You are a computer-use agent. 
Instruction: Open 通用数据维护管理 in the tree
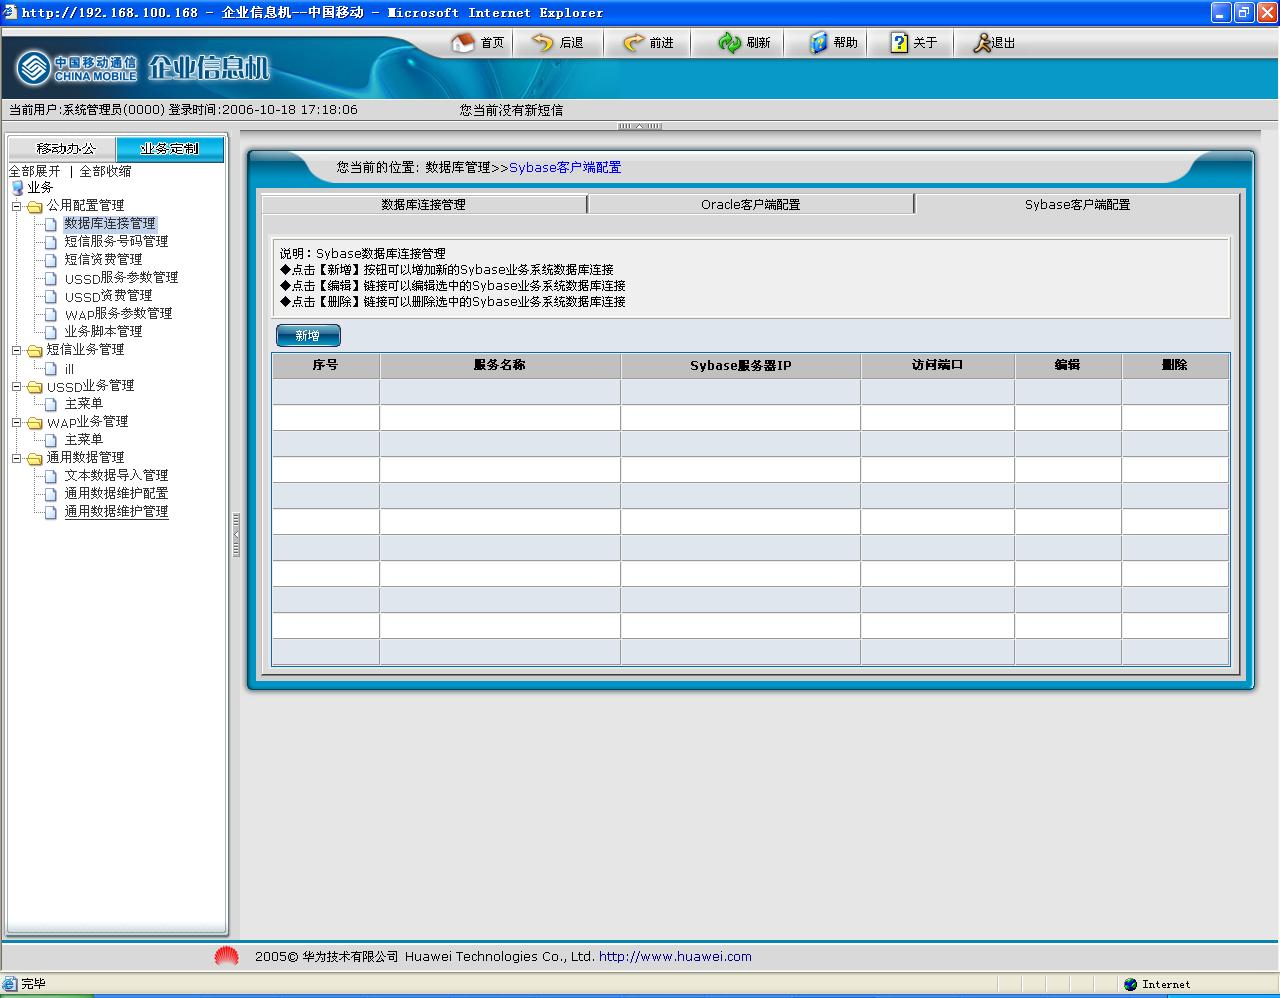click(116, 512)
